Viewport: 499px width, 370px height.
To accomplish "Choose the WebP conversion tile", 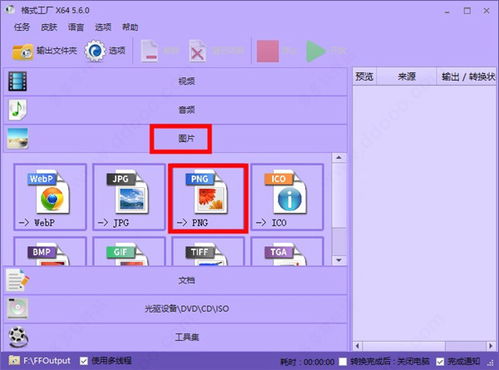I will click(50, 197).
